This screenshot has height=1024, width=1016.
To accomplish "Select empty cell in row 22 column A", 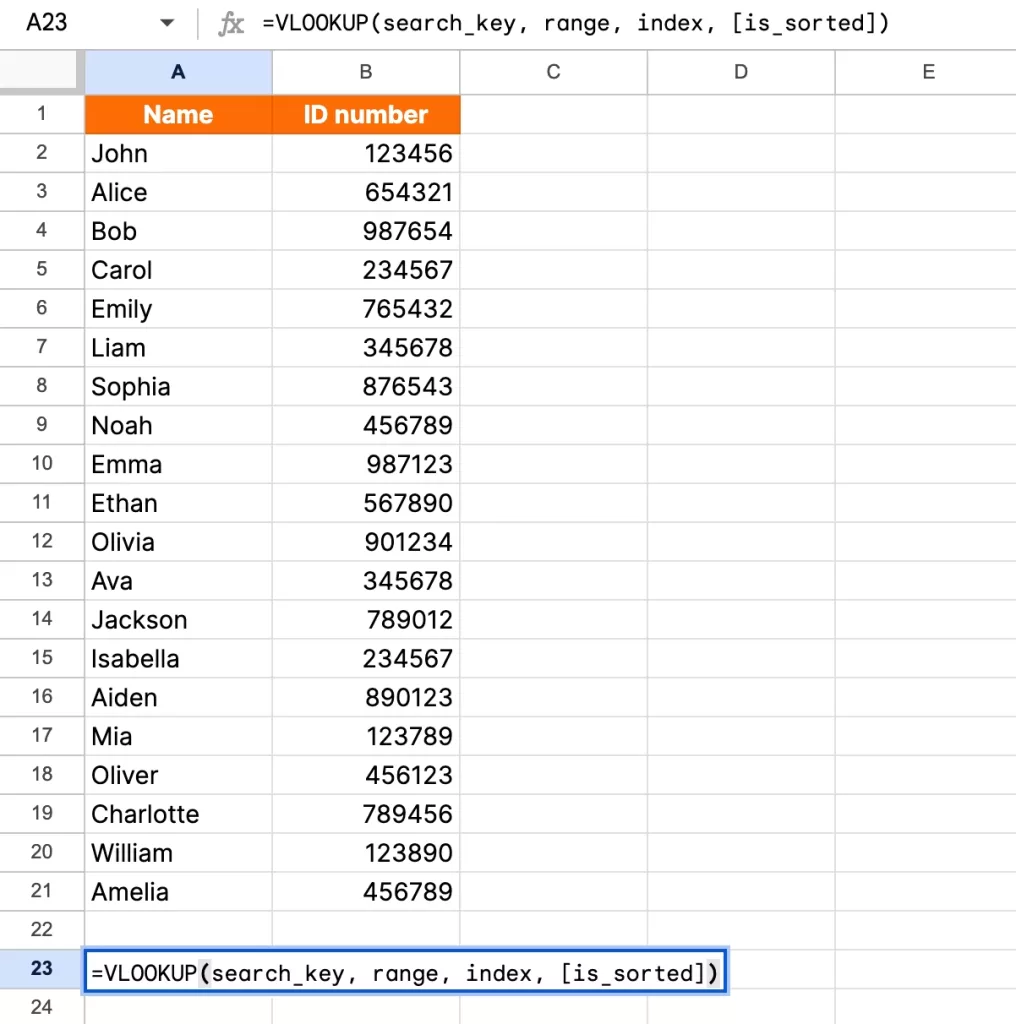I will pos(177,931).
